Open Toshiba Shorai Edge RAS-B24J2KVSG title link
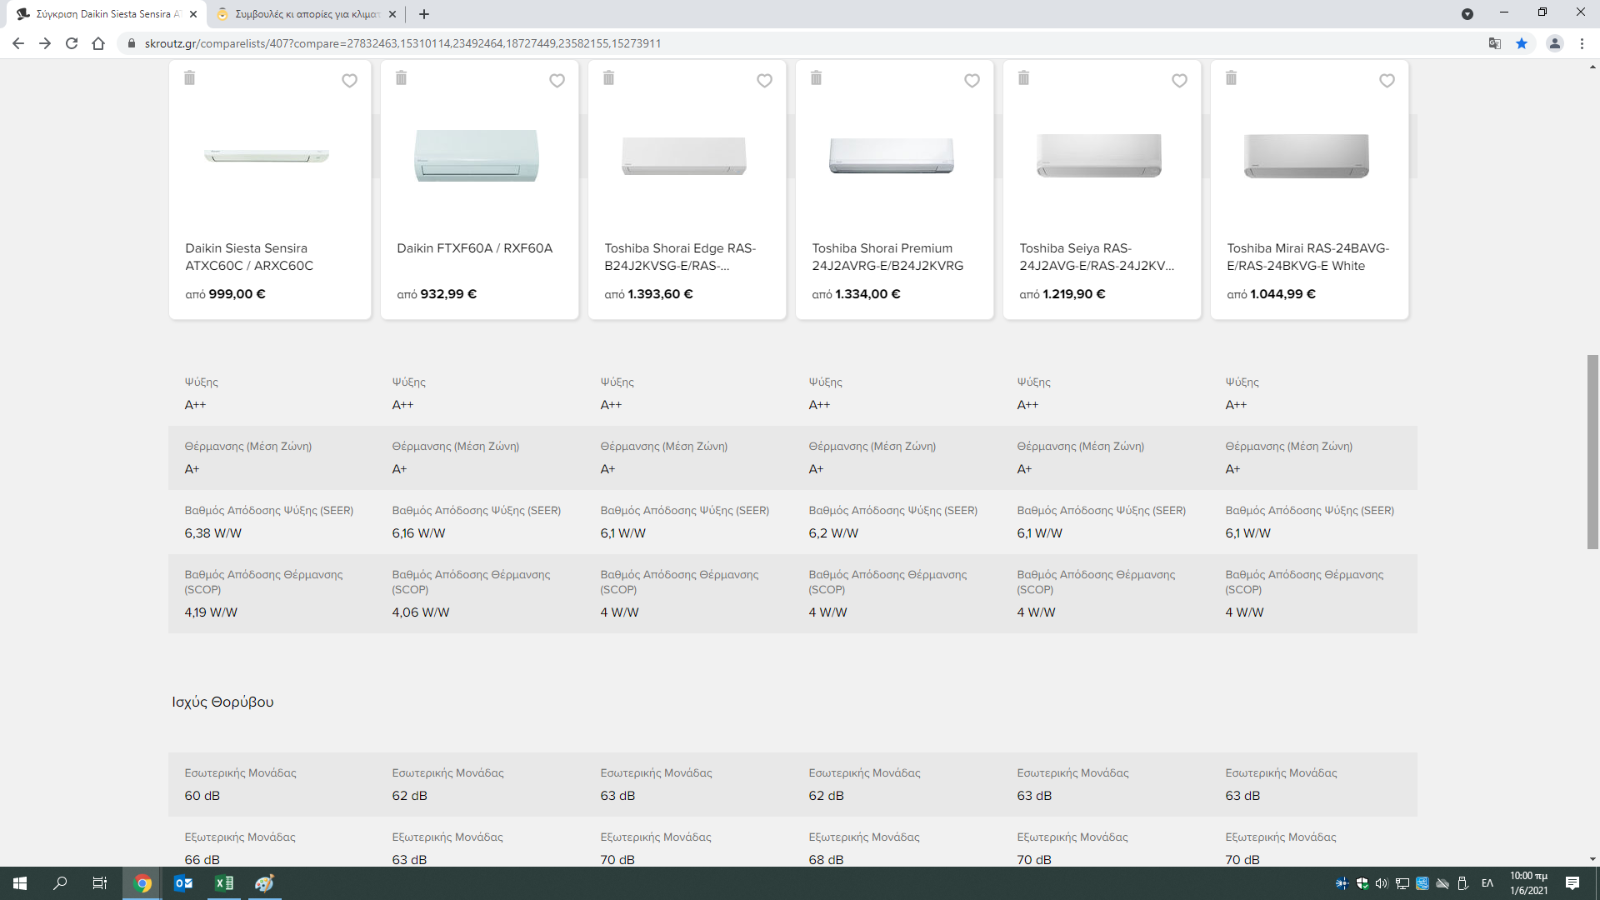Viewport: 1600px width, 900px height. coord(680,257)
